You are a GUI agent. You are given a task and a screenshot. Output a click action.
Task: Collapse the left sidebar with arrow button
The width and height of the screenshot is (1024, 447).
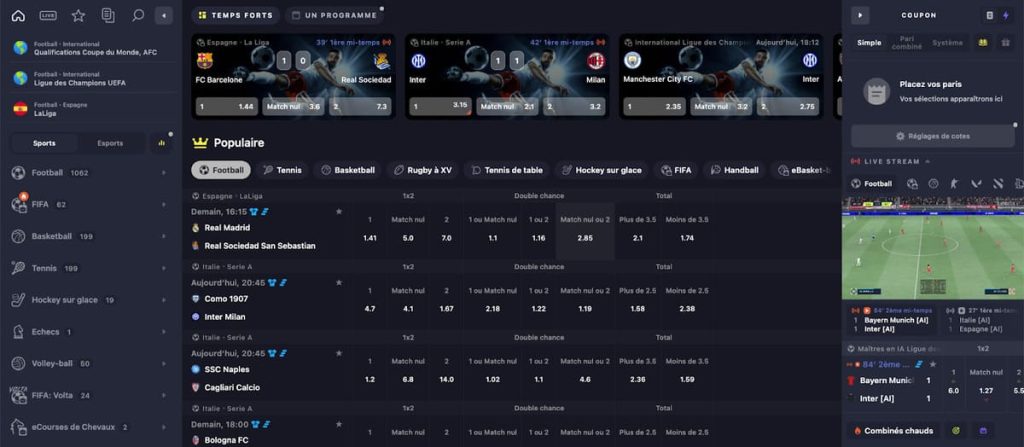pyautogui.click(x=164, y=16)
